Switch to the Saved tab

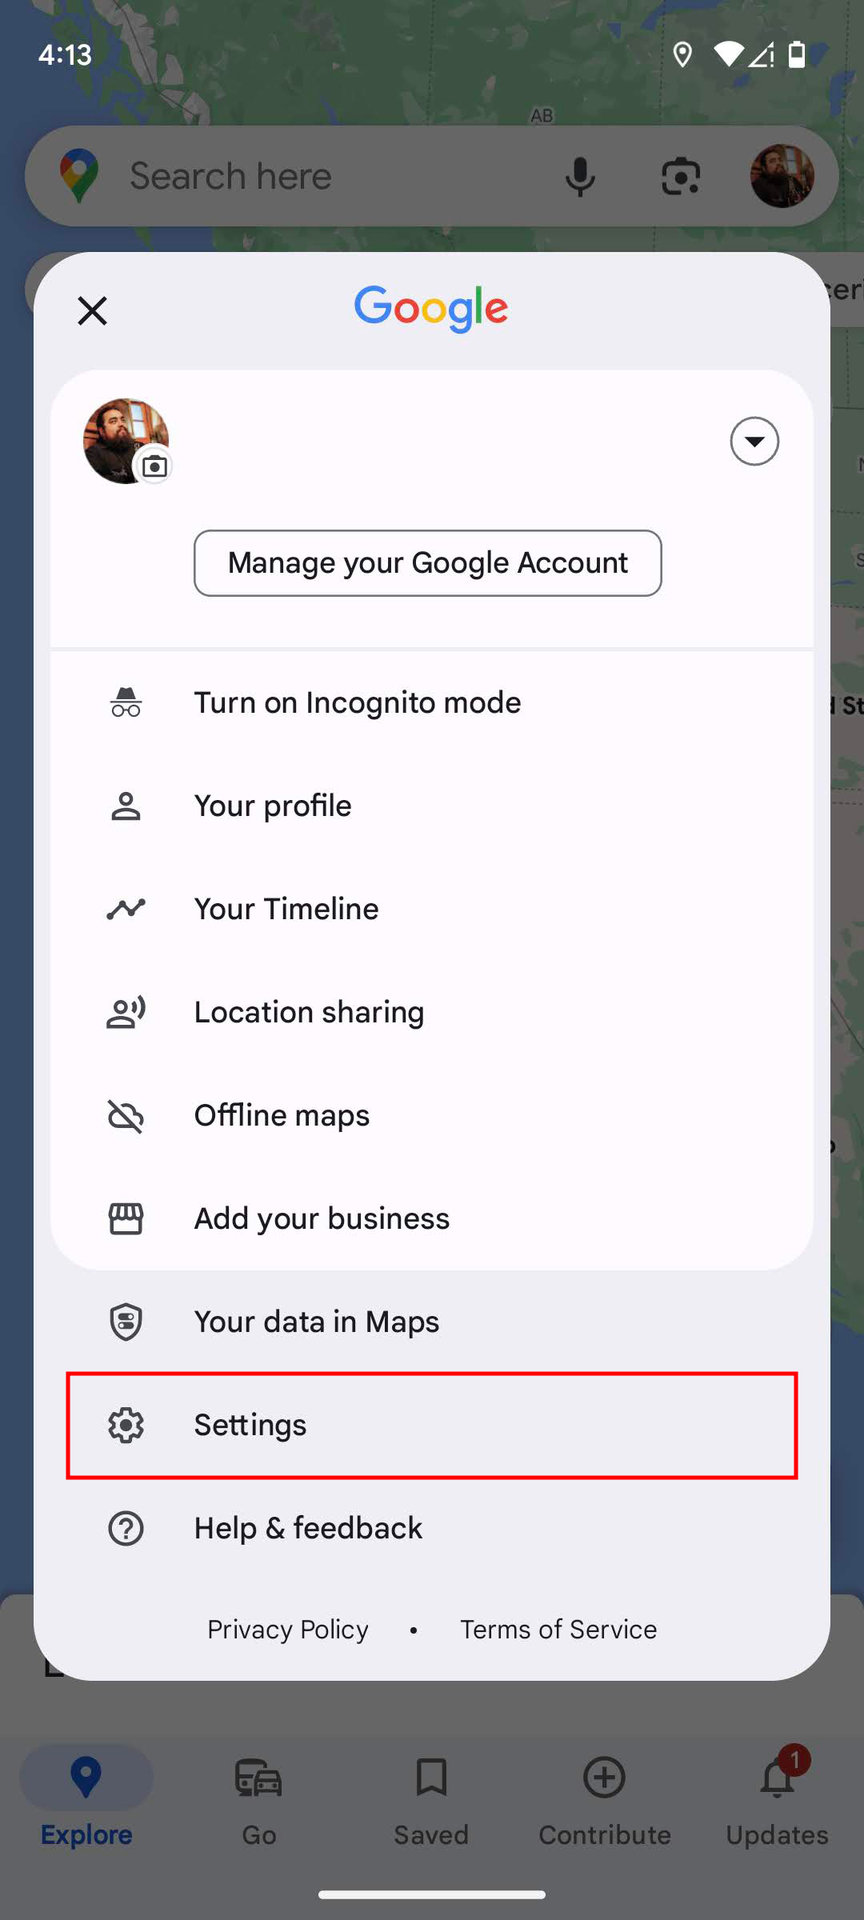[431, 1800]
